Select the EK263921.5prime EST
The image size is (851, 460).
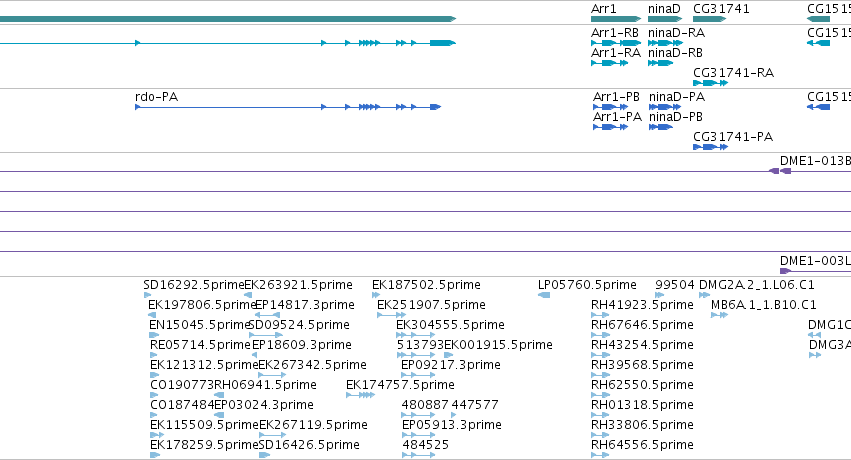(x=299, y=285)
